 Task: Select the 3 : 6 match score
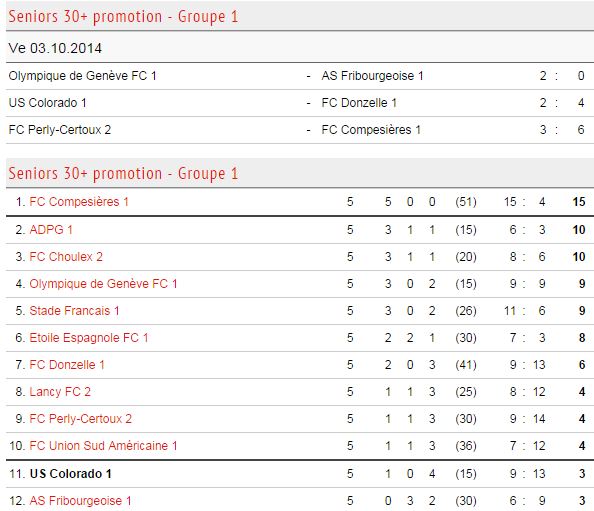562,130
